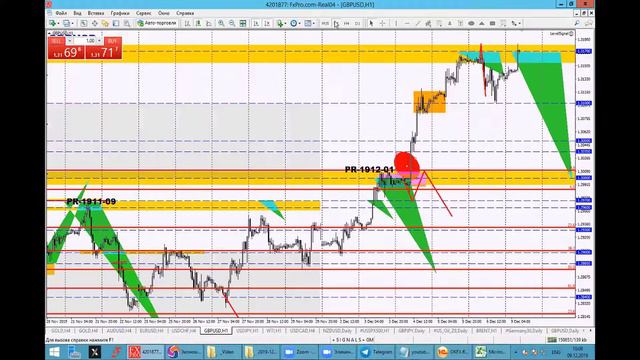Screen dimensions: 640x360
Task: Open the Strategy Tester icon
Action: pos(127,23)
